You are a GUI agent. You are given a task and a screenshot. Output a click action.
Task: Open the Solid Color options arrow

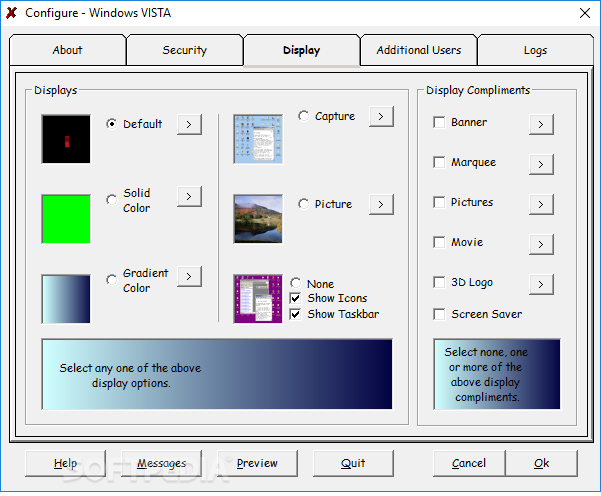pyautogui.click(x=189, y=196)
